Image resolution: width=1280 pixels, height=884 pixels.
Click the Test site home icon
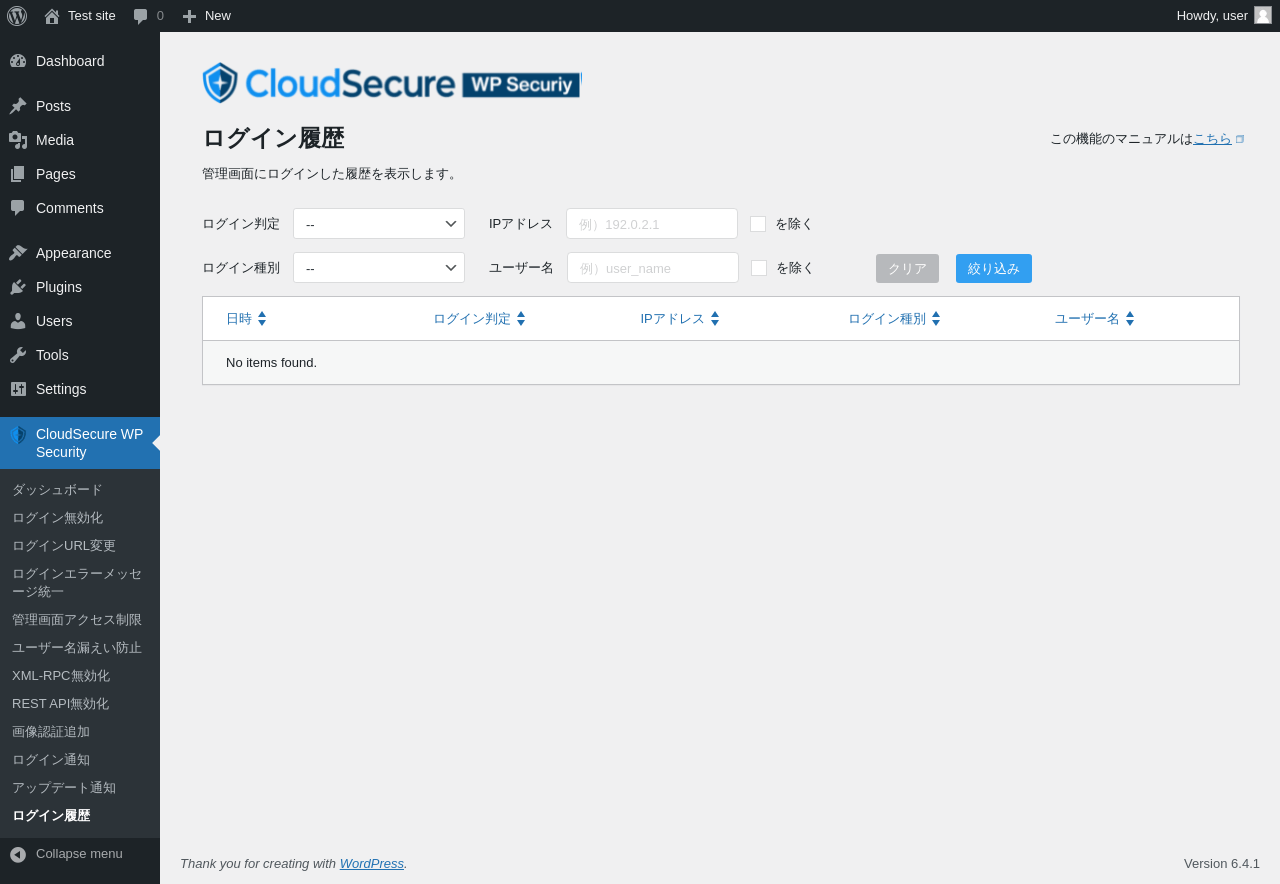52,16
